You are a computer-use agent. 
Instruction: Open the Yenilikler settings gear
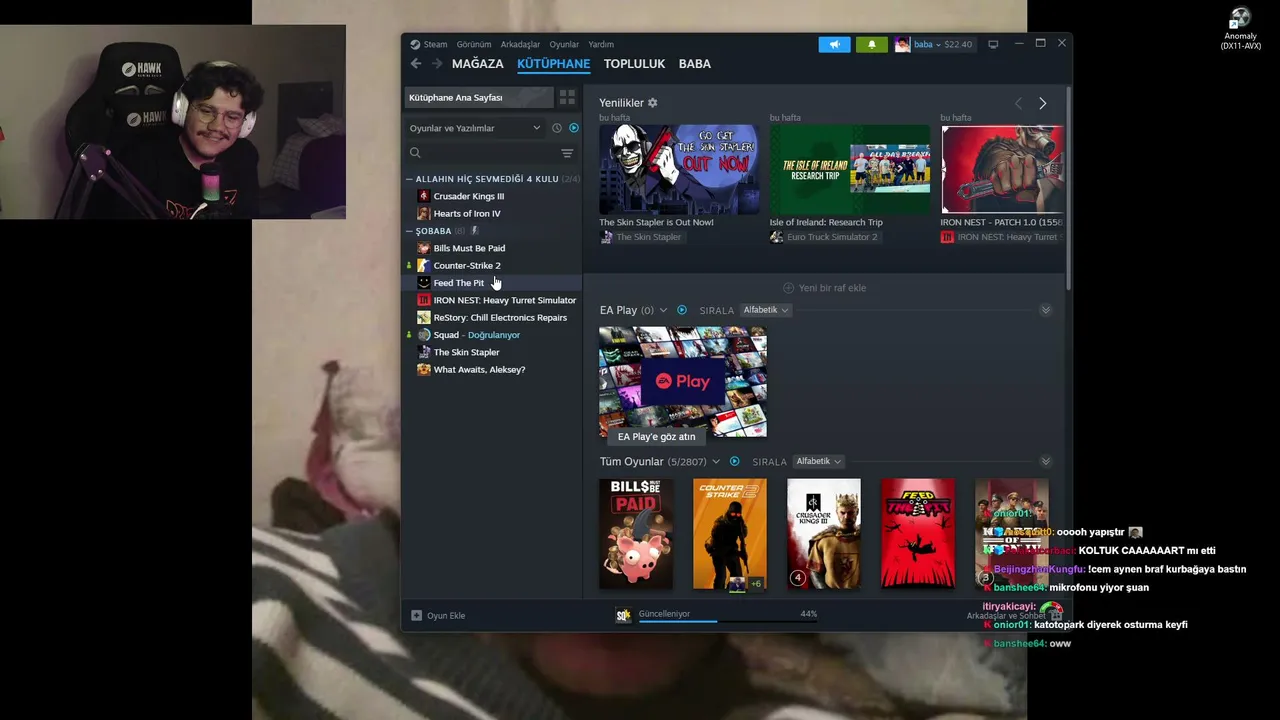pyautogui.click(x=653, y=103)
